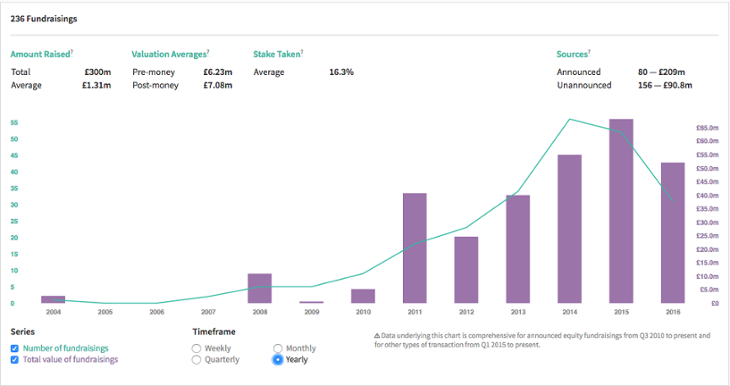
Task: Click the 2015 purple bar in chart
Action: (x=621, y=211)
